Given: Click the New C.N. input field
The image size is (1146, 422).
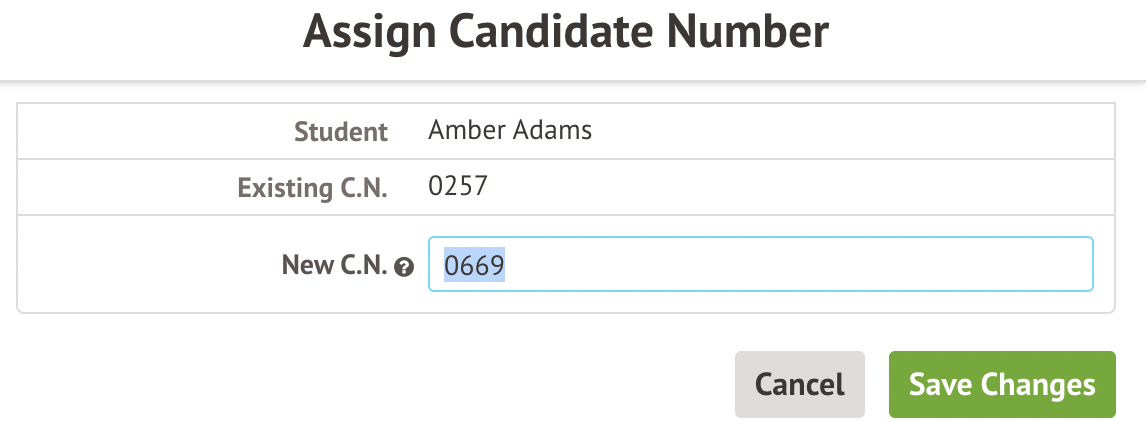Looking at the screenshot, I should point(760,265).
